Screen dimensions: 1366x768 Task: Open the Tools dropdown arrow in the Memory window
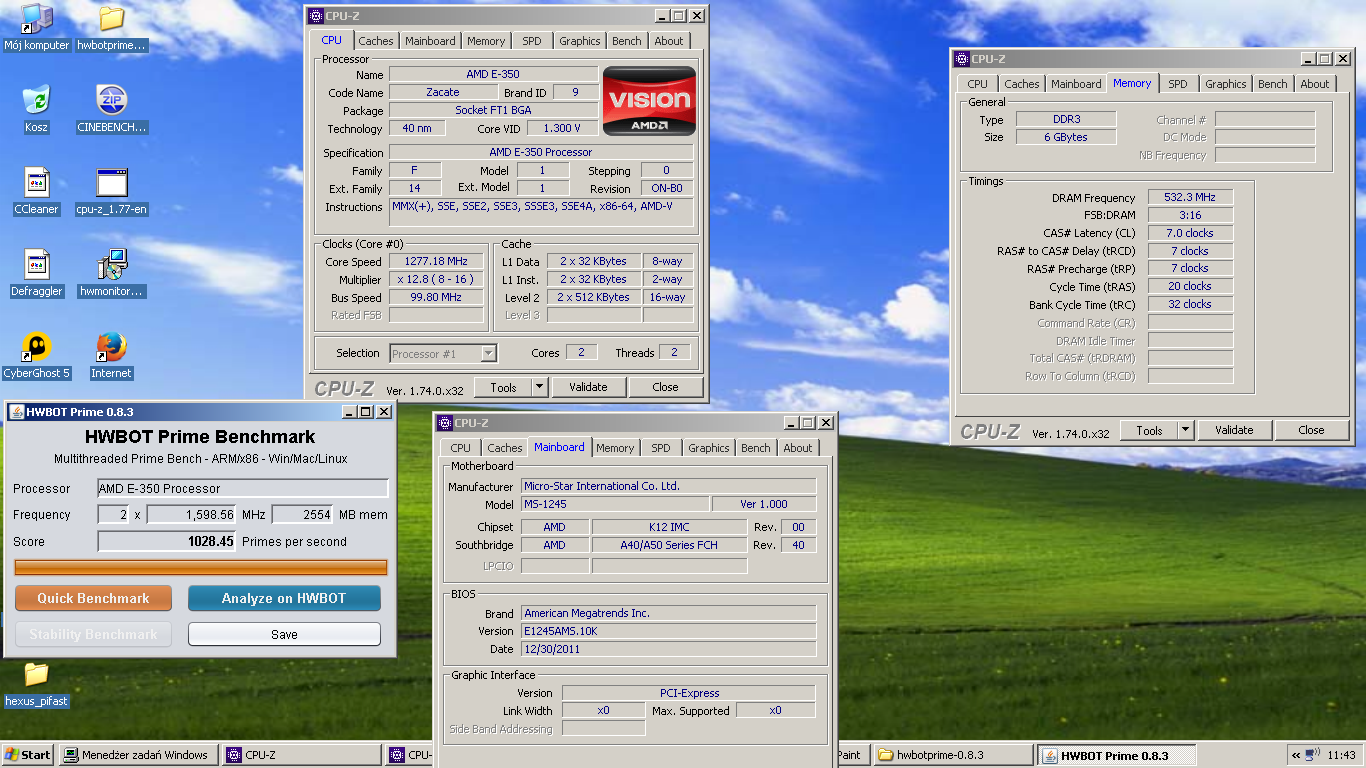click(1186, 430)
